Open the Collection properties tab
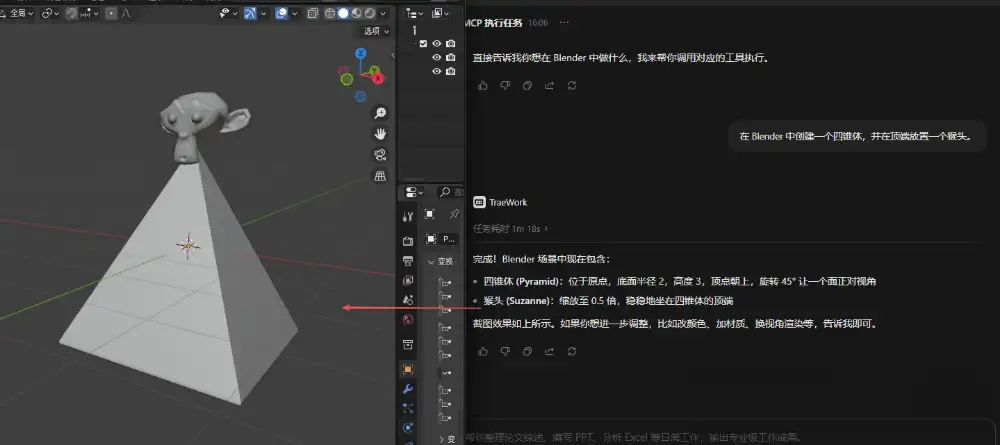This screenshot has width=1000, height=445. [408, 345]
